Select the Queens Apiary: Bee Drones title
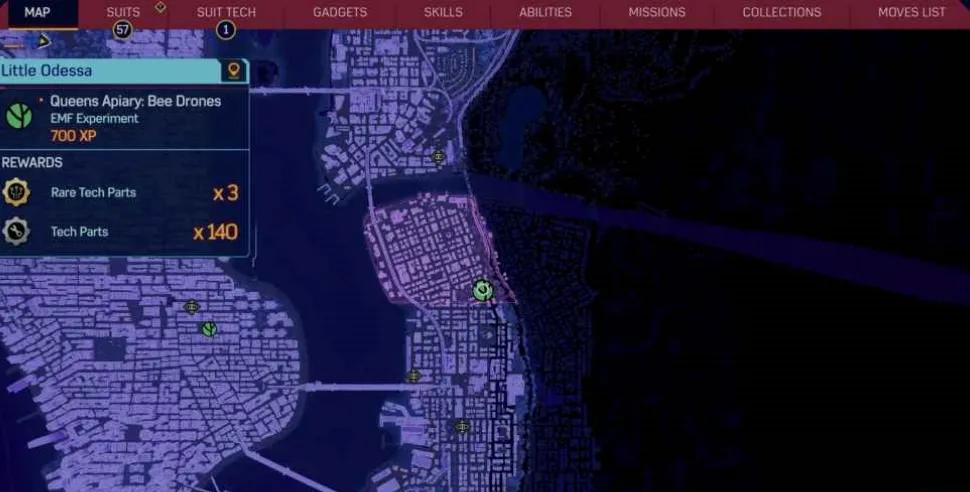The height and width of the screenshot is (492, 970). coord(135,101)
